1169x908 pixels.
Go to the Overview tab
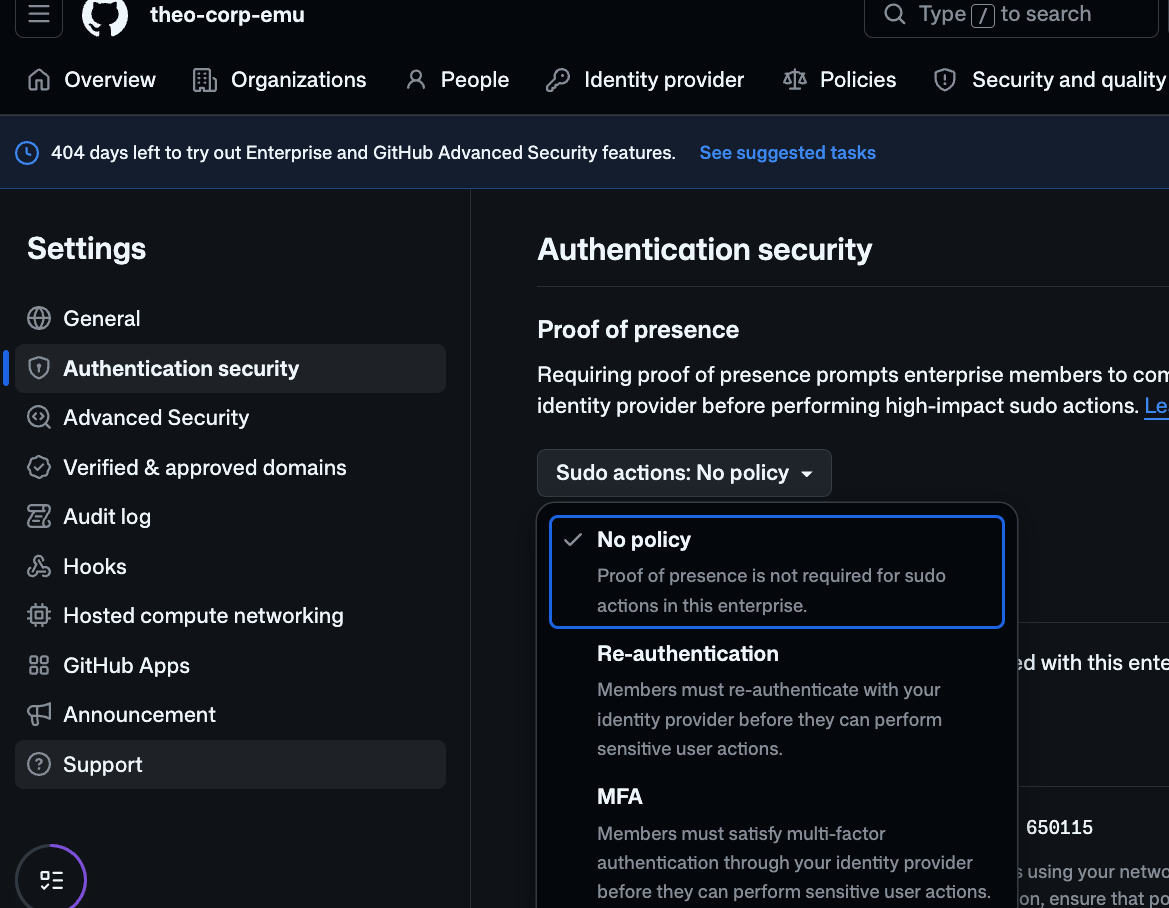91,80
